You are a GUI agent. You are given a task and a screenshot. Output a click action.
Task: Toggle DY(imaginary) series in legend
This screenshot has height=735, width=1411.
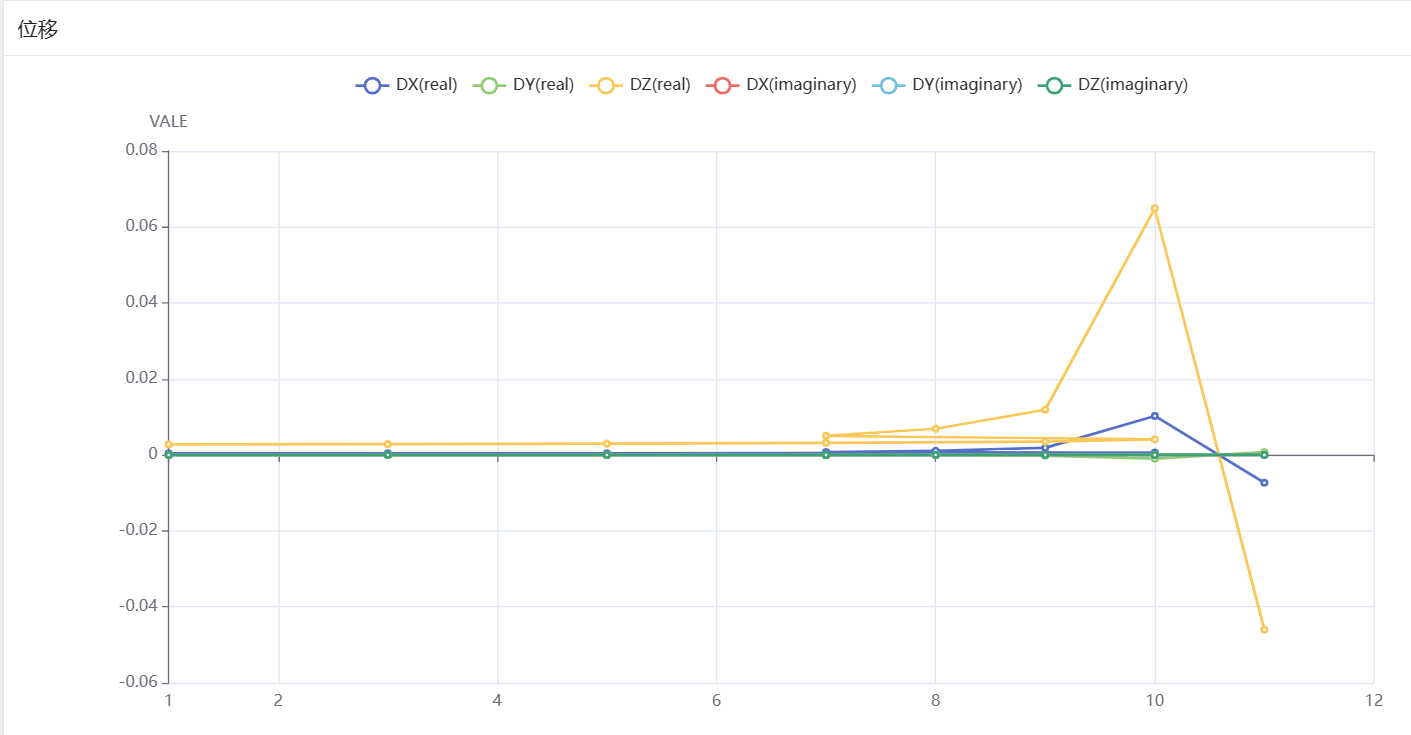(947, 85)
